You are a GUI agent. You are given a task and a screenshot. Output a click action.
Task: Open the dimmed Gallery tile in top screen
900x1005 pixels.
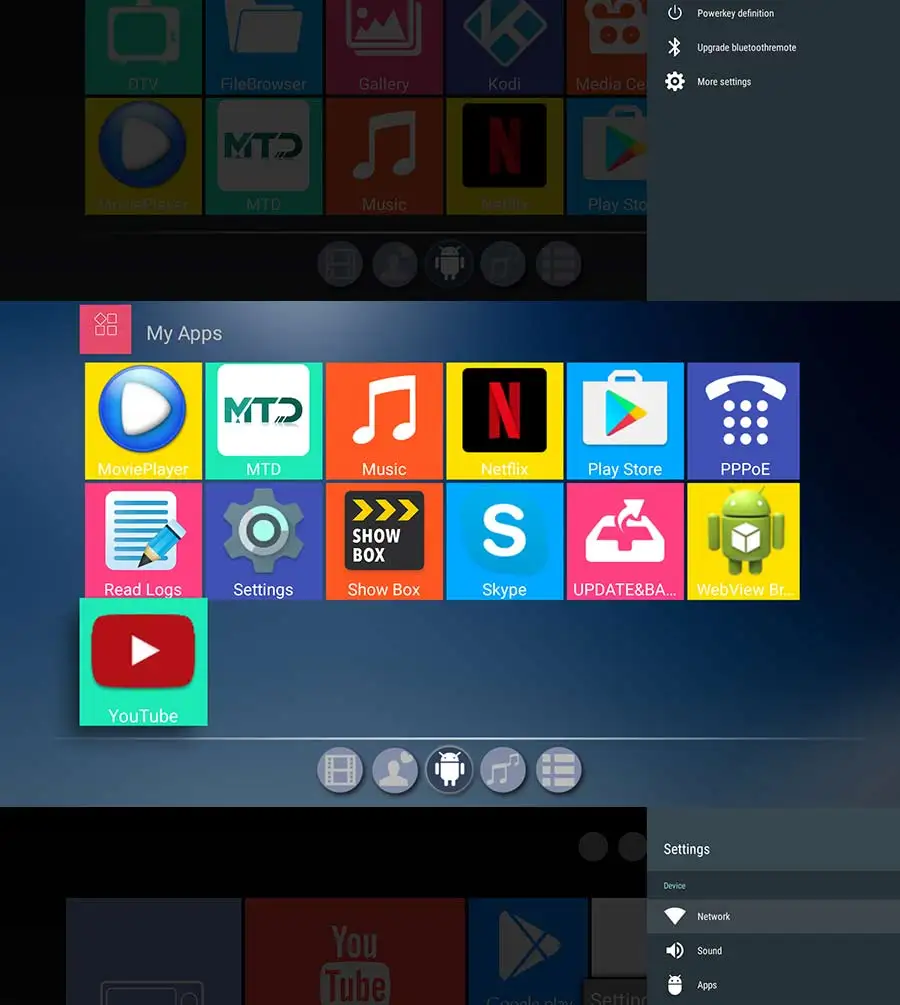[x=384, y=47]
